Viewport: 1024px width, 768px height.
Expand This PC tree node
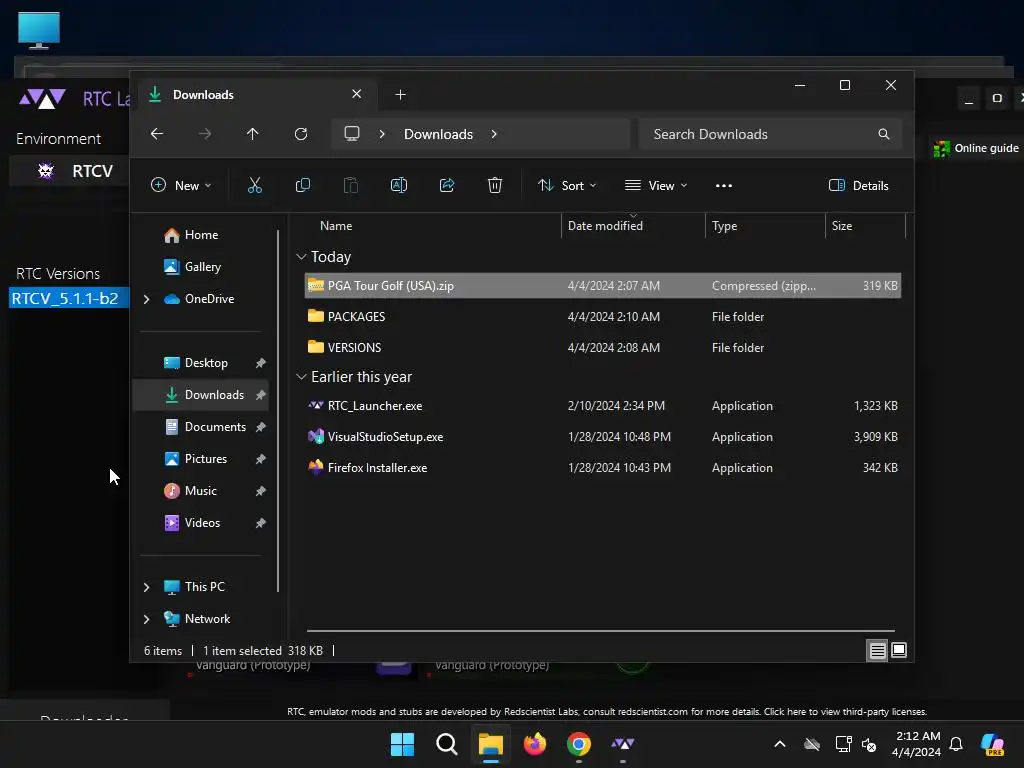pyautogui.click(x=146, y=587)
